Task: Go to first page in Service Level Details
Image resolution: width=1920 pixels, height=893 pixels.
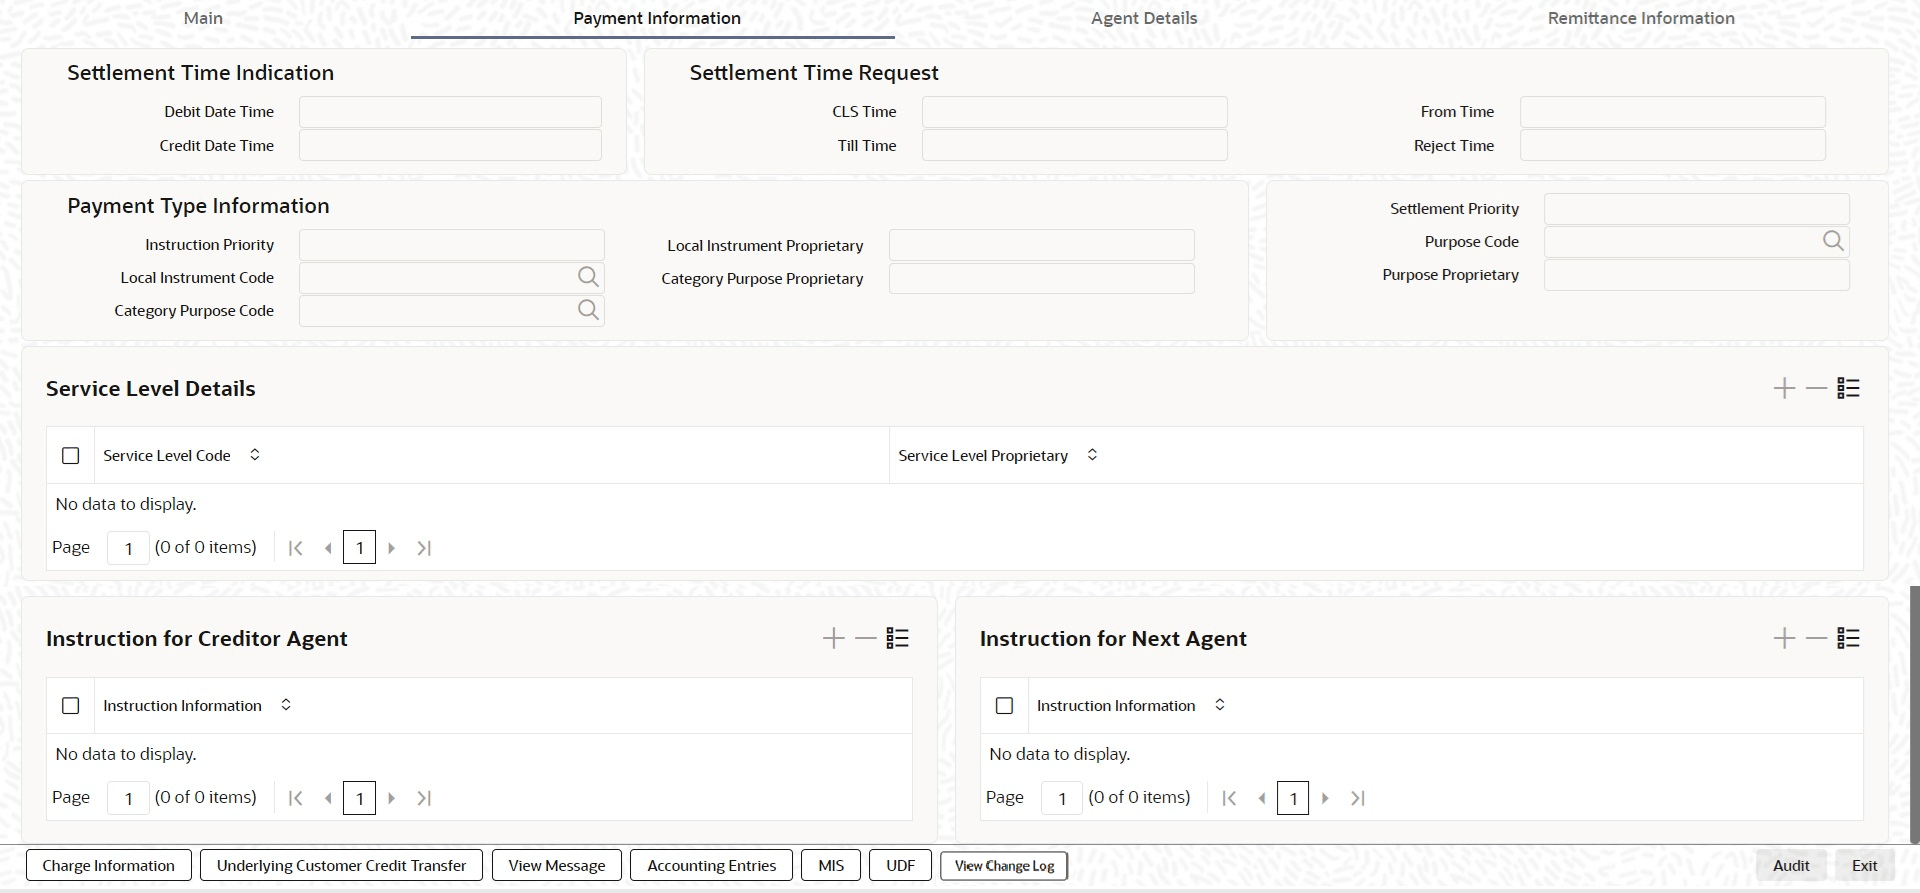Action: 295,548
